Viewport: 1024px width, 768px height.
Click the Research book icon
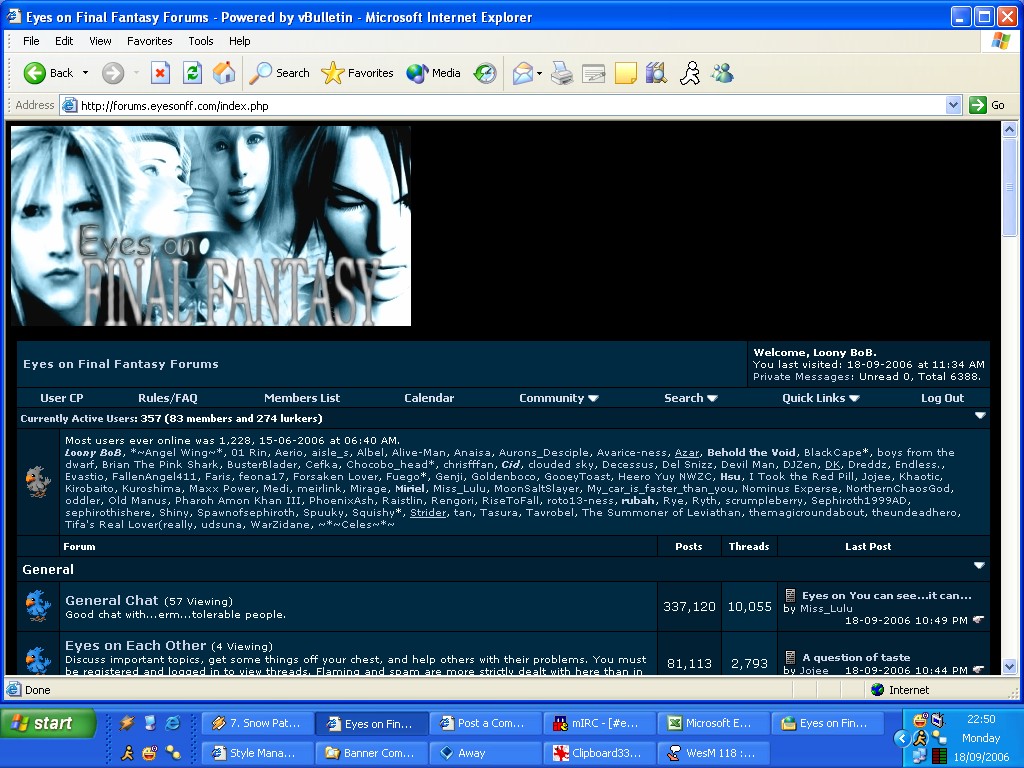coord(656,73)
